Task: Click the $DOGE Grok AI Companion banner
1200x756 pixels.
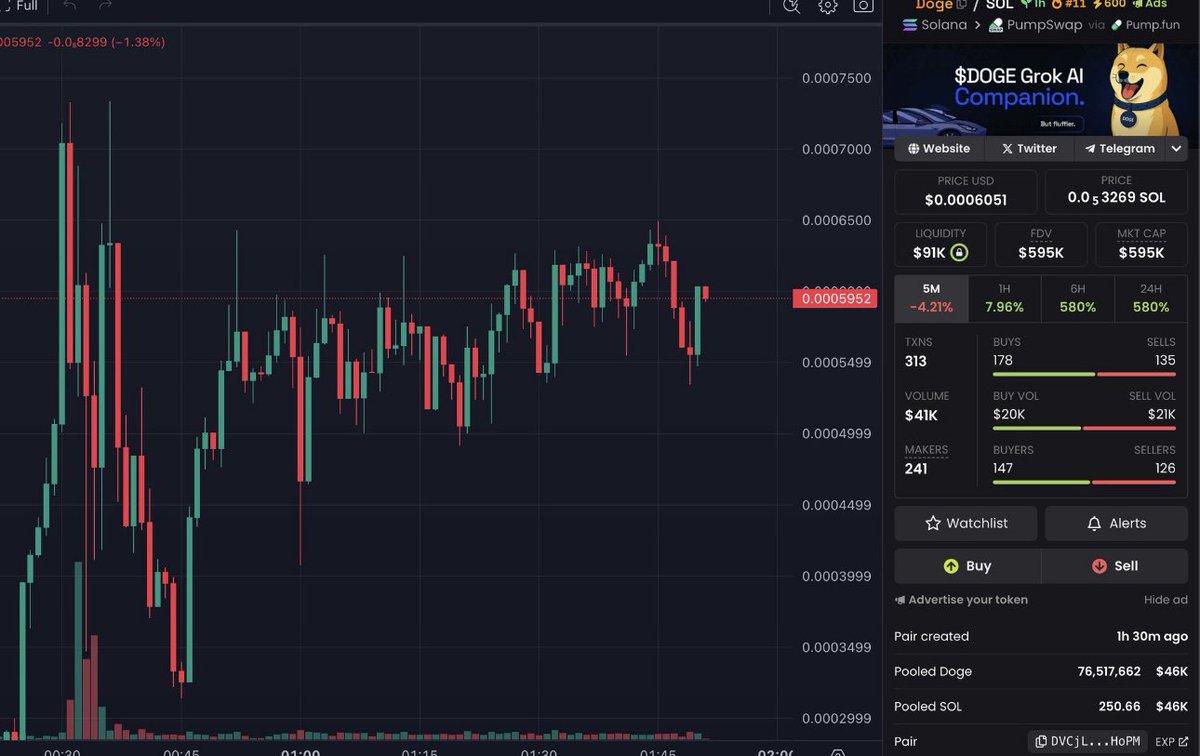Action: 1035,90
